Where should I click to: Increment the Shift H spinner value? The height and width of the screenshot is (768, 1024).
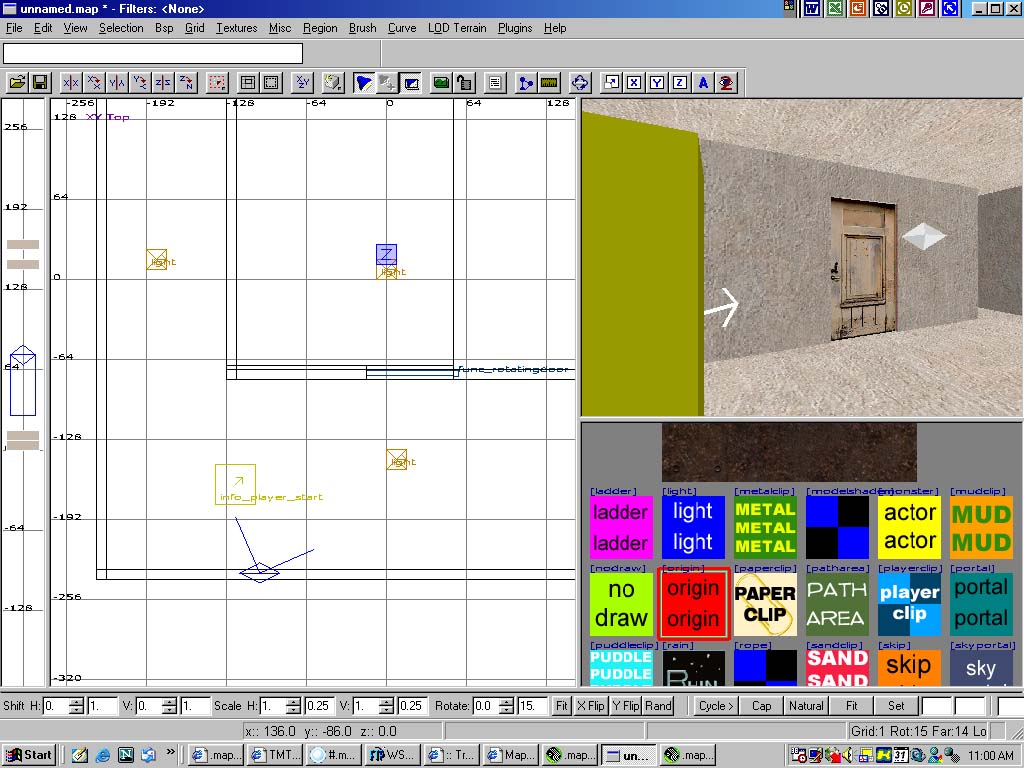pos(77,701)
